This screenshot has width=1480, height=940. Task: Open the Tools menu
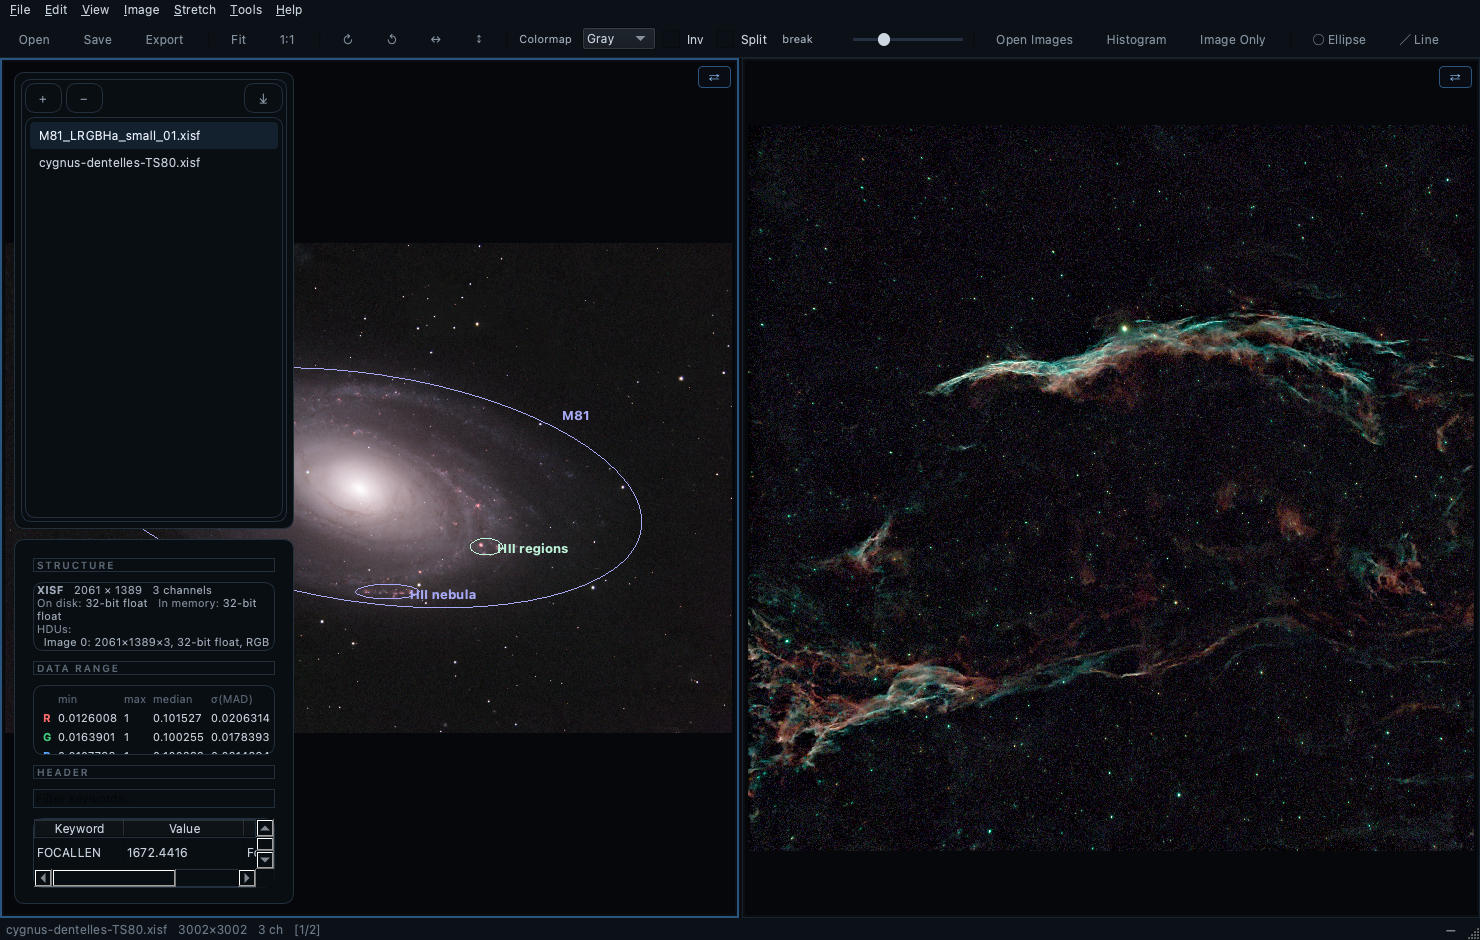pyautogui.click(x=246, y=10)
